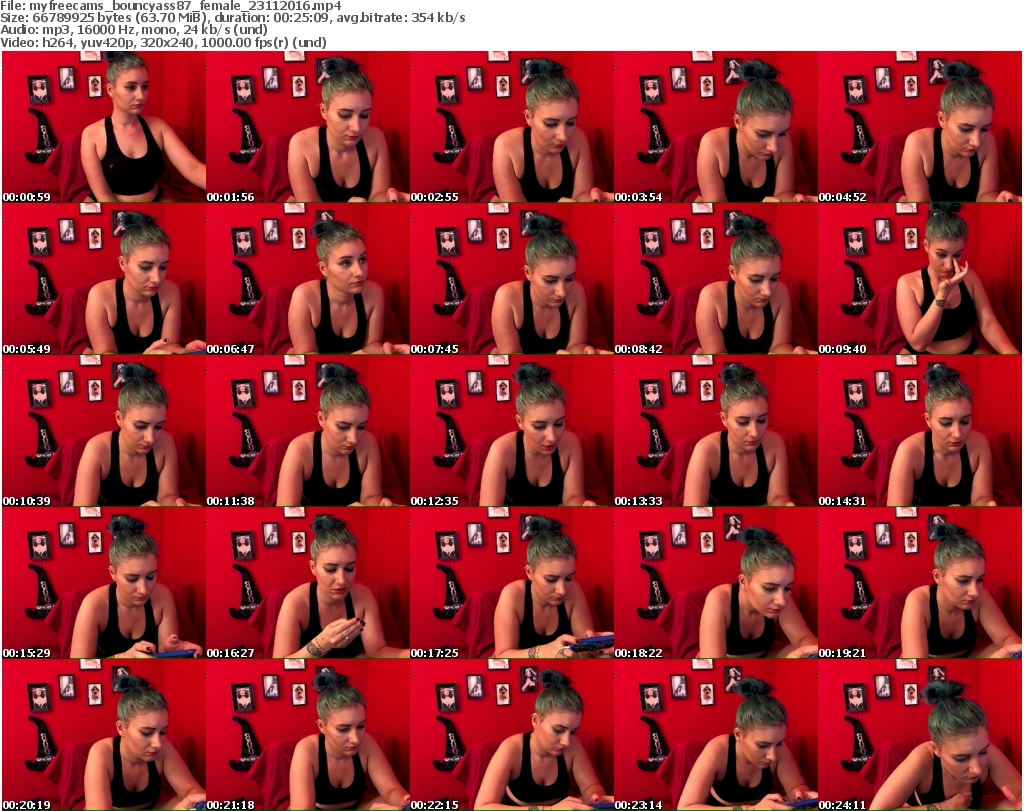Select the thumbnail frame stamped 00:12:35
The width and height of the screenshot is (1024, 811).
(511, 431)
